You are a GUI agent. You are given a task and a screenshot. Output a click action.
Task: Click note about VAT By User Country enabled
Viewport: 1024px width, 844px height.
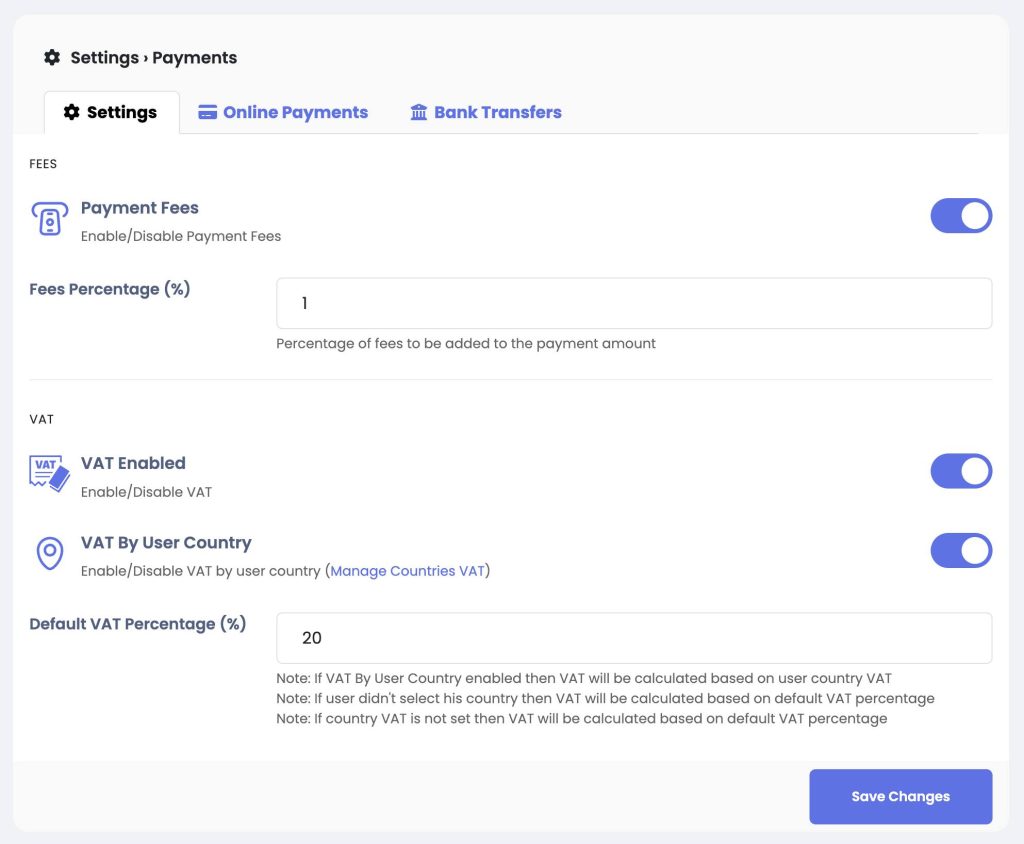coord(584,678)
